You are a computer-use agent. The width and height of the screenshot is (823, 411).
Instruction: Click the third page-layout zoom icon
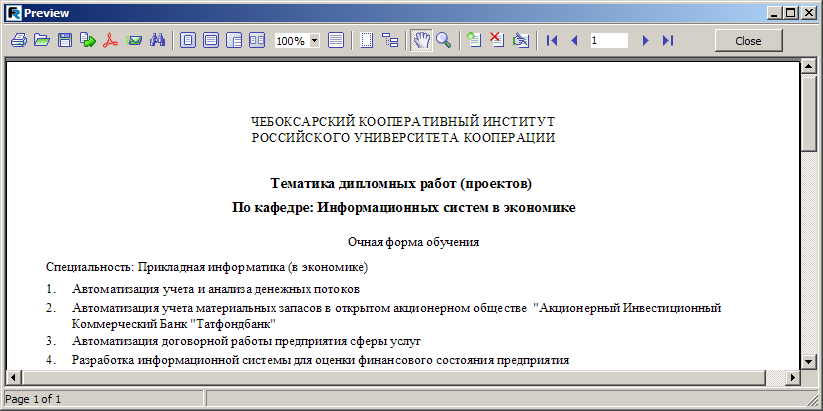click(x=234, y=40)
